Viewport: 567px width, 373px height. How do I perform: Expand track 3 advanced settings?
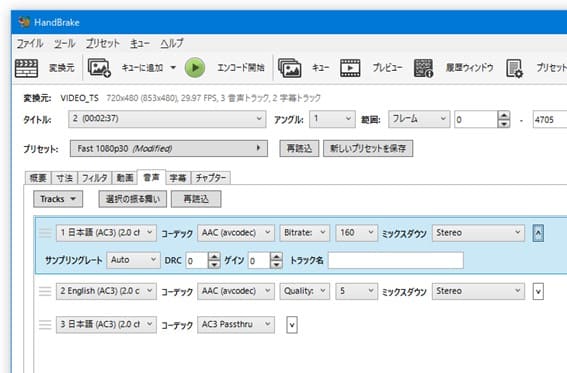292,325
